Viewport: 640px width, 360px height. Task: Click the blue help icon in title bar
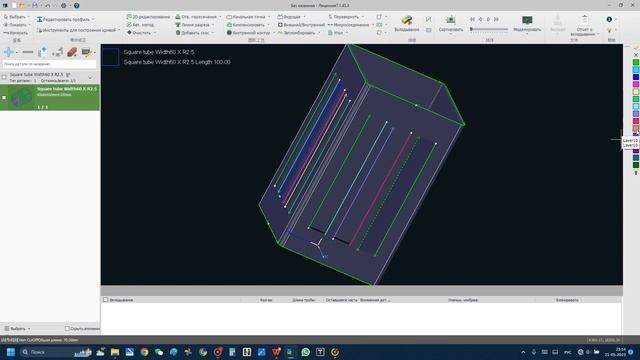(x=76, y=5)
